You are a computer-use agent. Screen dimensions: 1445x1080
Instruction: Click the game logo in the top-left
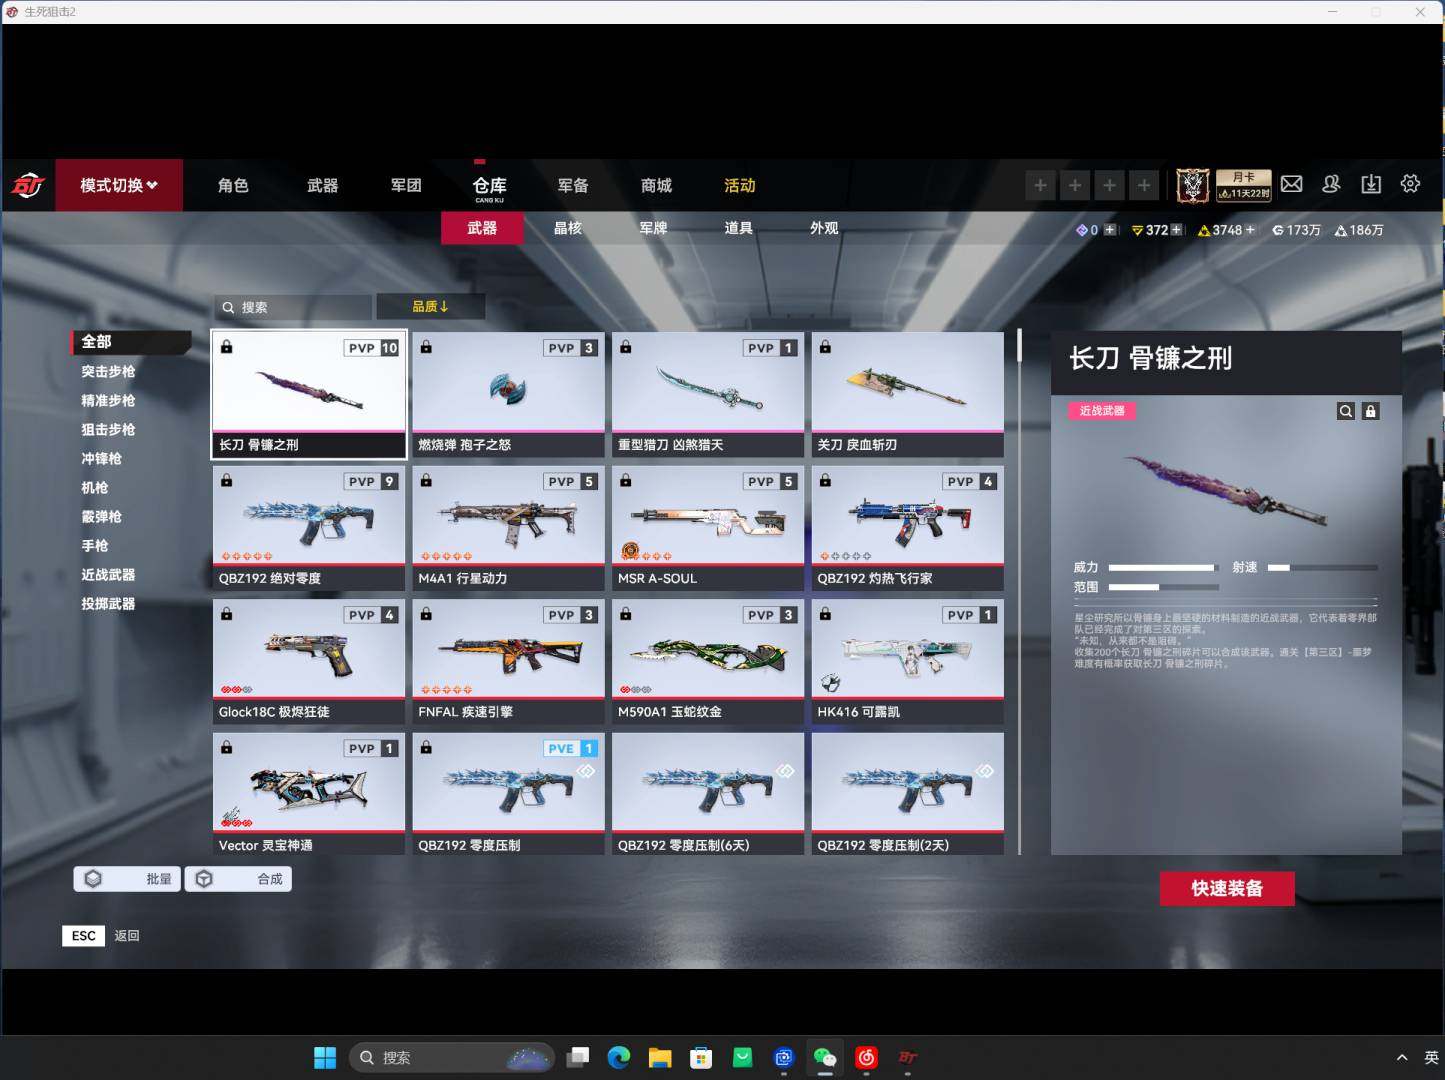click(x=28, y=186)
